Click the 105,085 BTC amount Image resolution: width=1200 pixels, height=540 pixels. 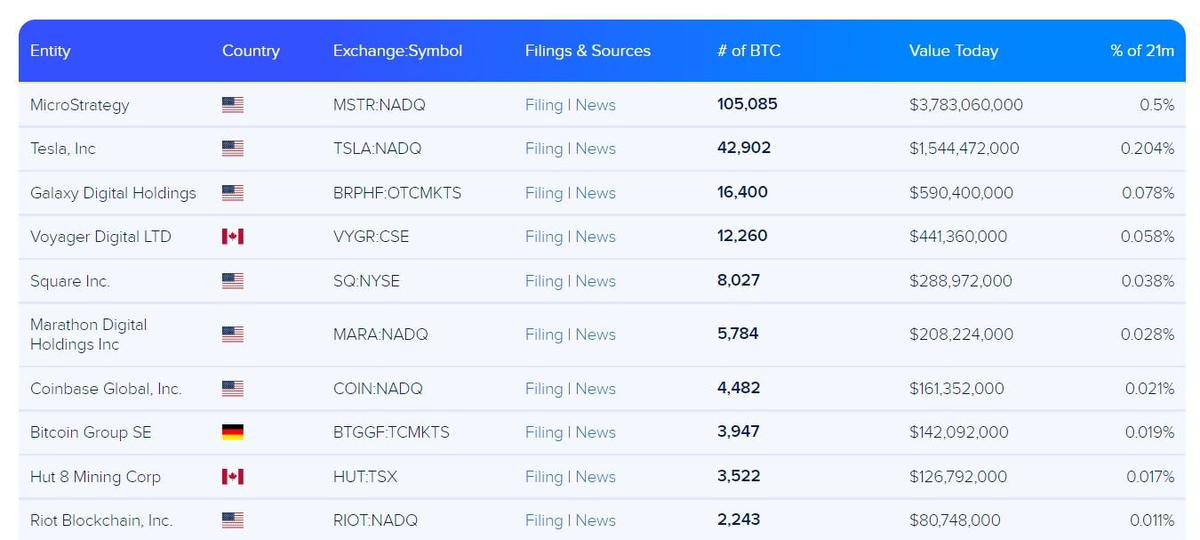point(747,104)
